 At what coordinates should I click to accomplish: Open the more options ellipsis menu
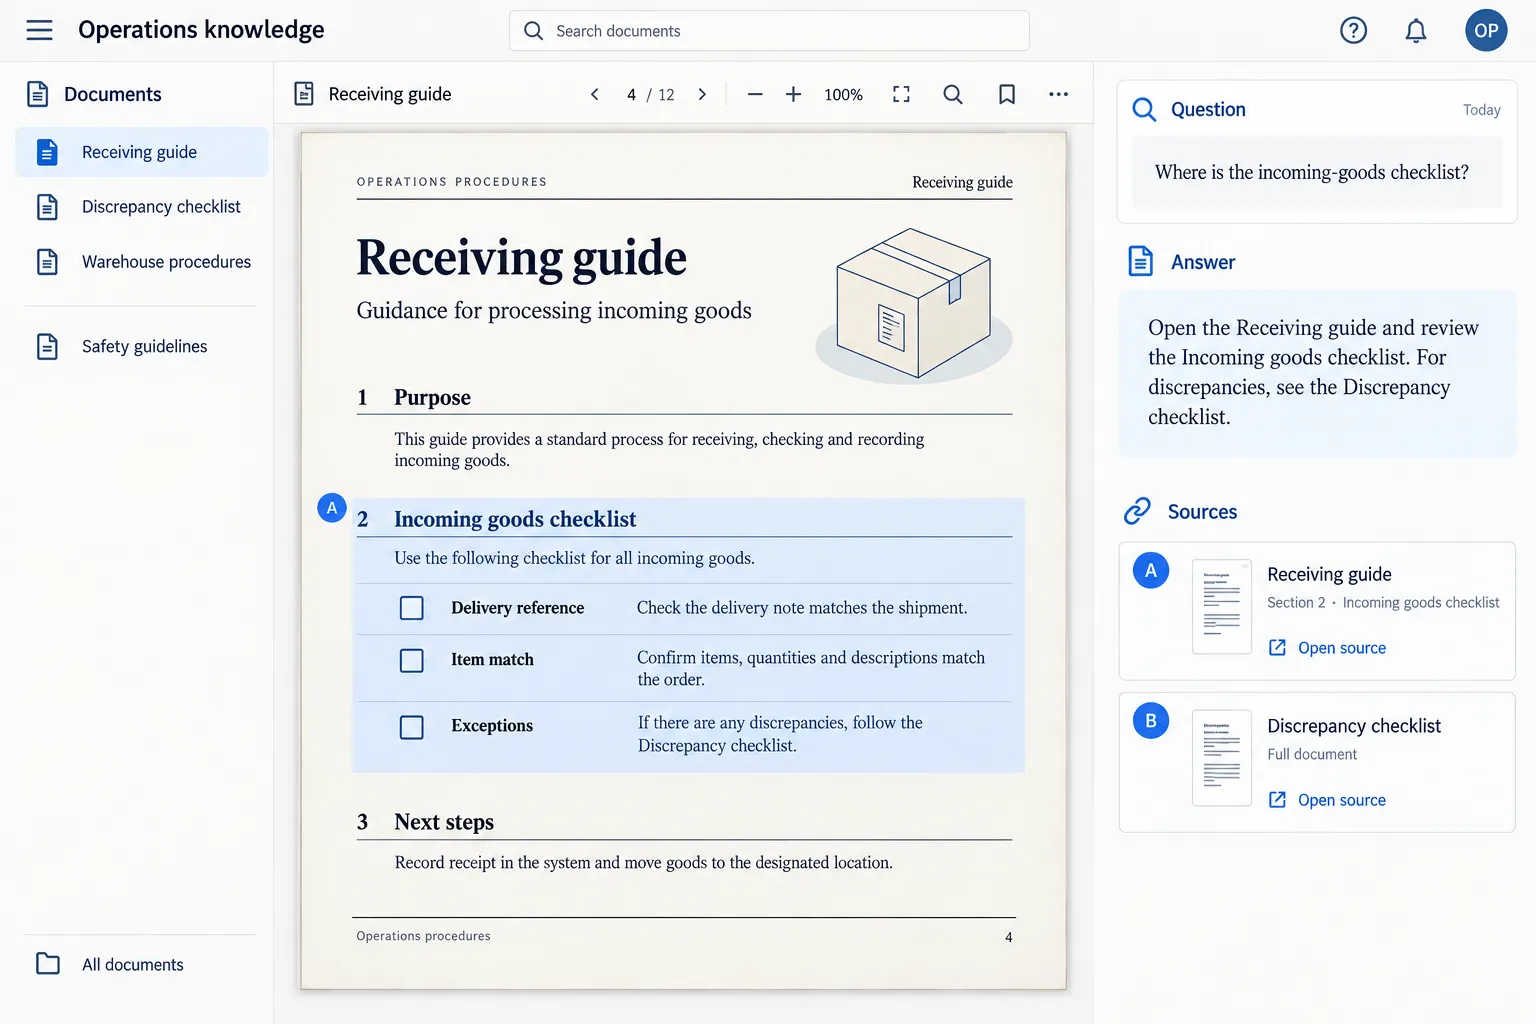point(1058,94)
